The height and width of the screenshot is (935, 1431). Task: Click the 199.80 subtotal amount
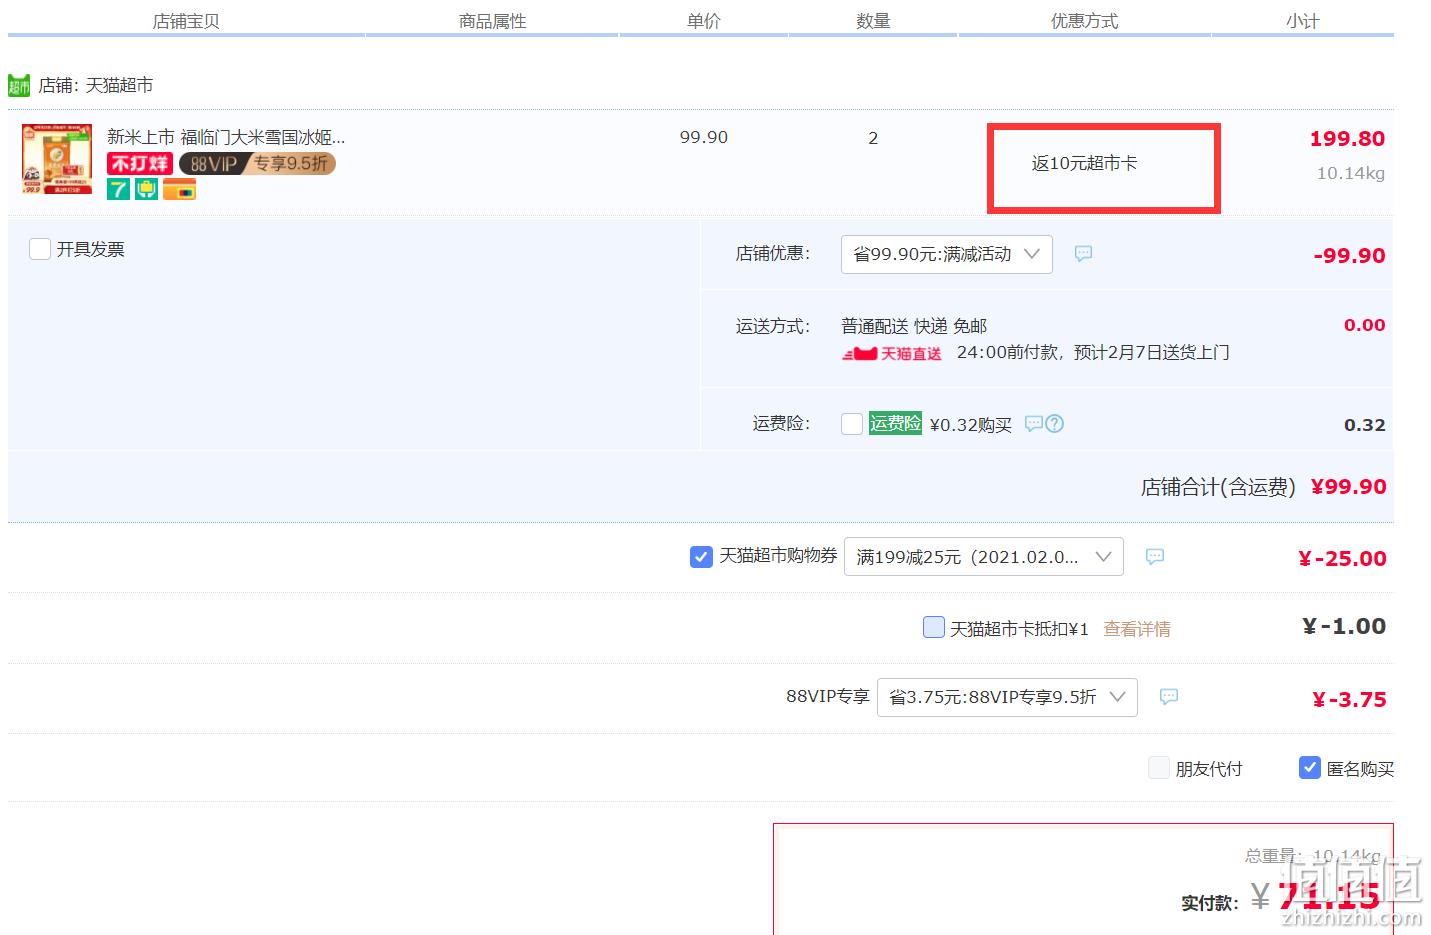[1347, 139]
